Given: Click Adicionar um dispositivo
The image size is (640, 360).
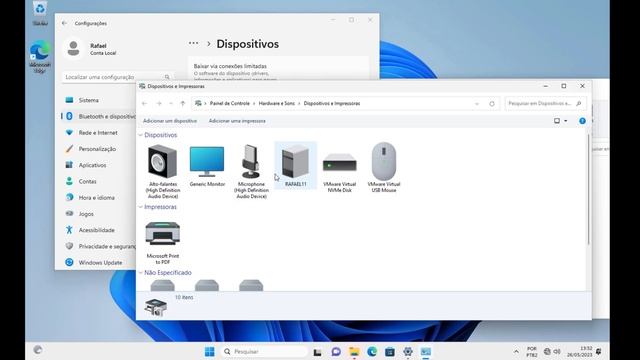Looking at the screenshot, I should coord(170,121).
